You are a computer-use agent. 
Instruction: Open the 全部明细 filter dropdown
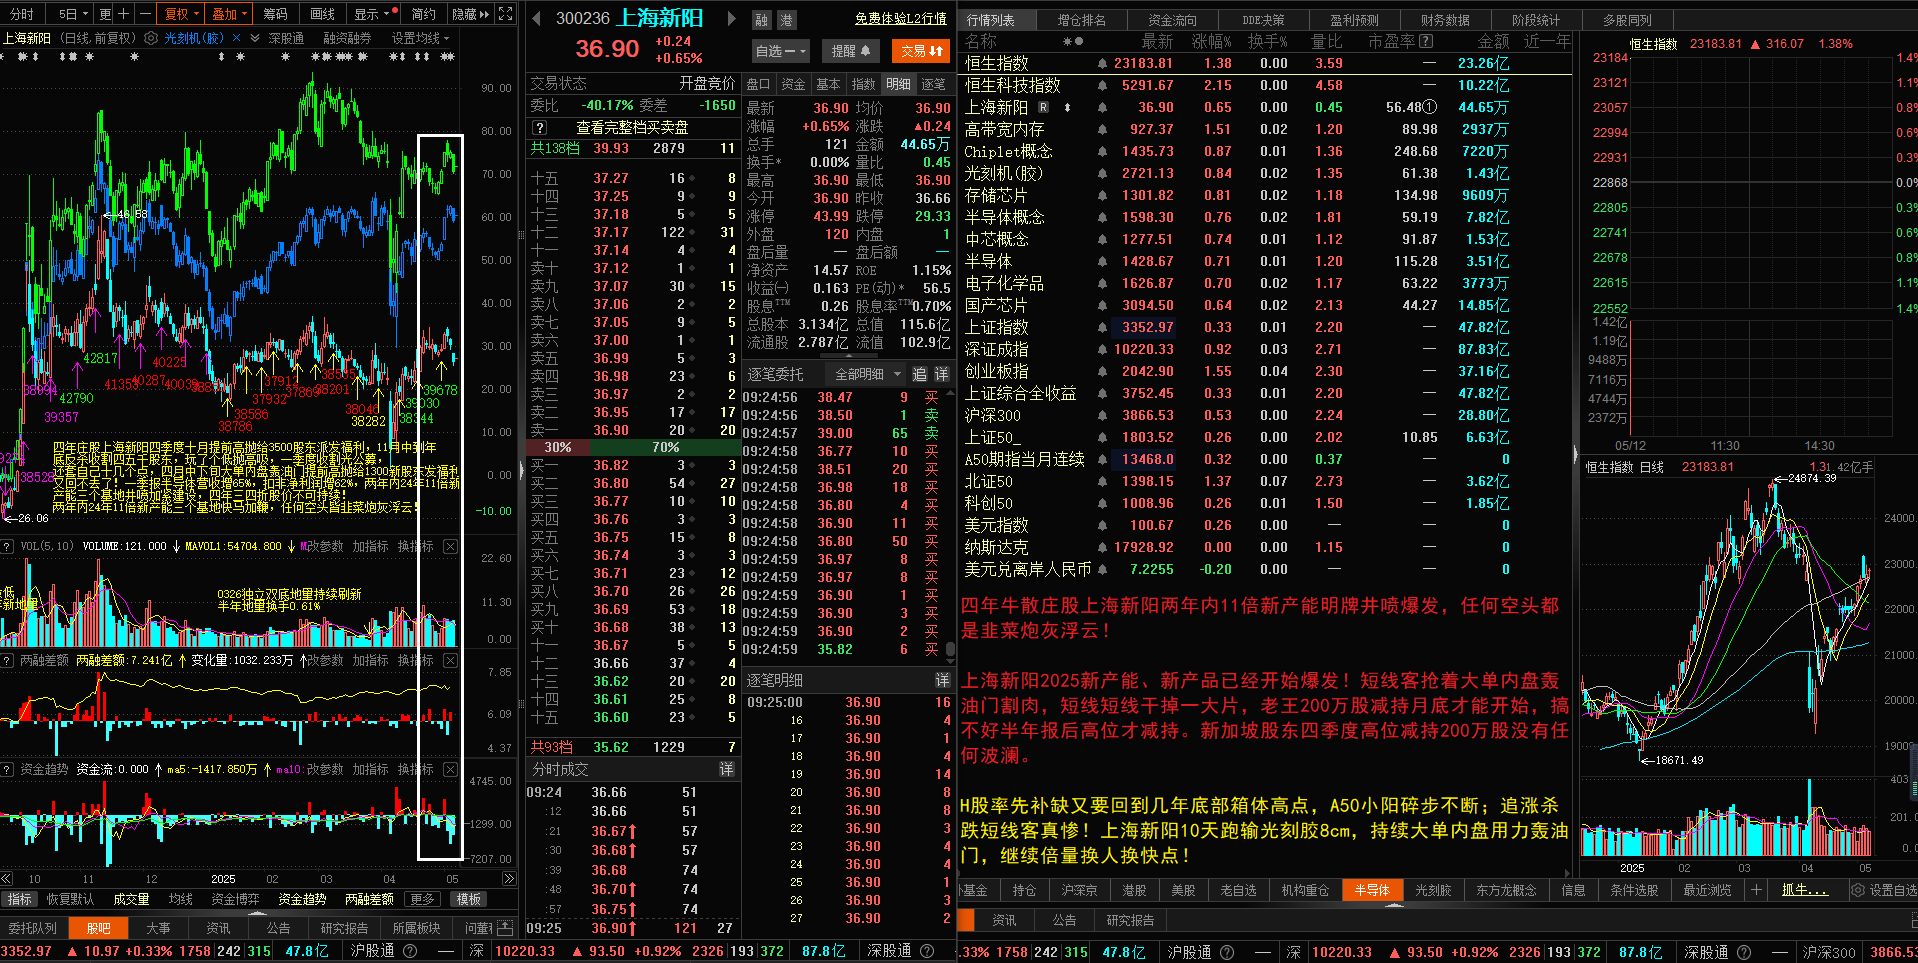[866, 374]
